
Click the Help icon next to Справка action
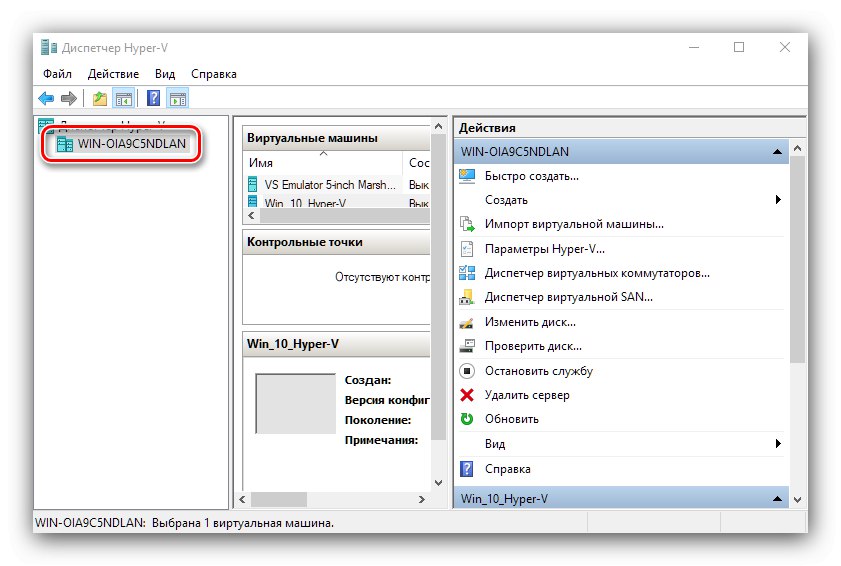point(467,469)
